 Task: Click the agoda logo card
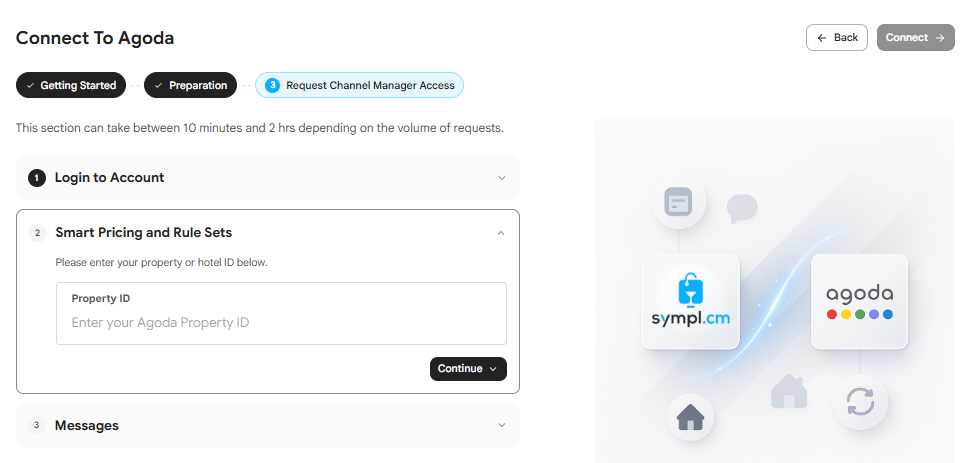pyautogui.click(x=859, y=302)
